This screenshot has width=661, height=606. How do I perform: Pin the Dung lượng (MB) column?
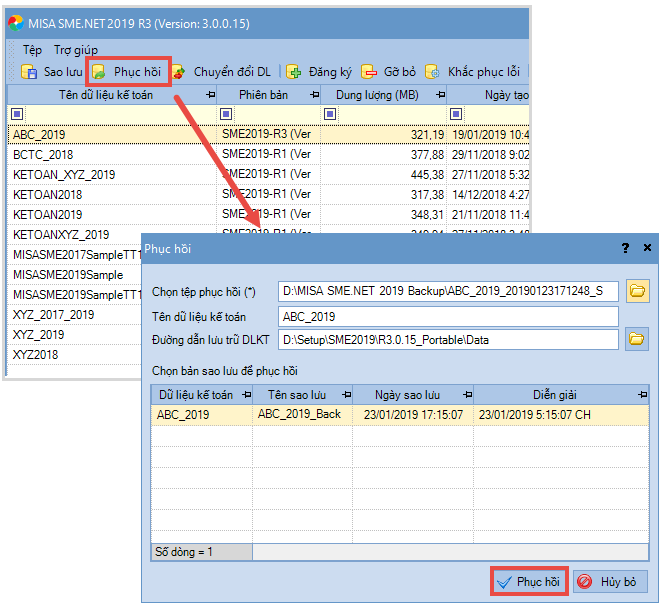(x=441, y=95)
